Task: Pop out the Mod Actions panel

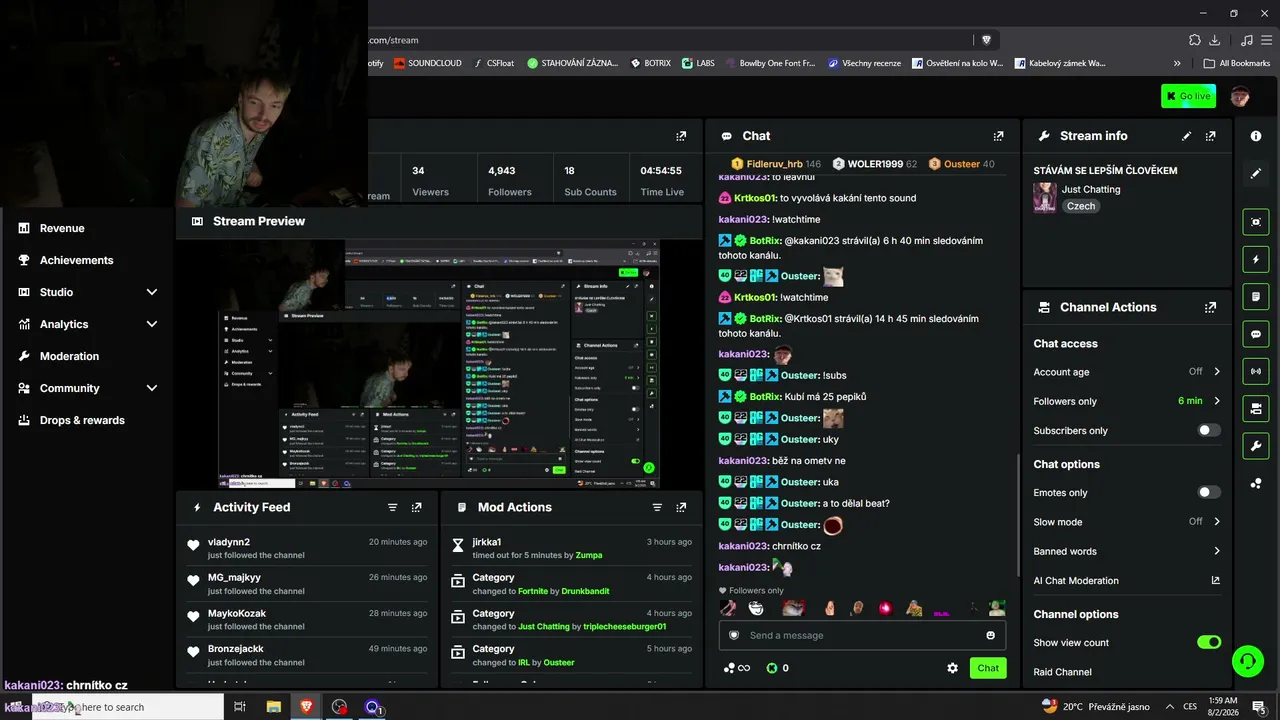Action: (x=681, y=507)
